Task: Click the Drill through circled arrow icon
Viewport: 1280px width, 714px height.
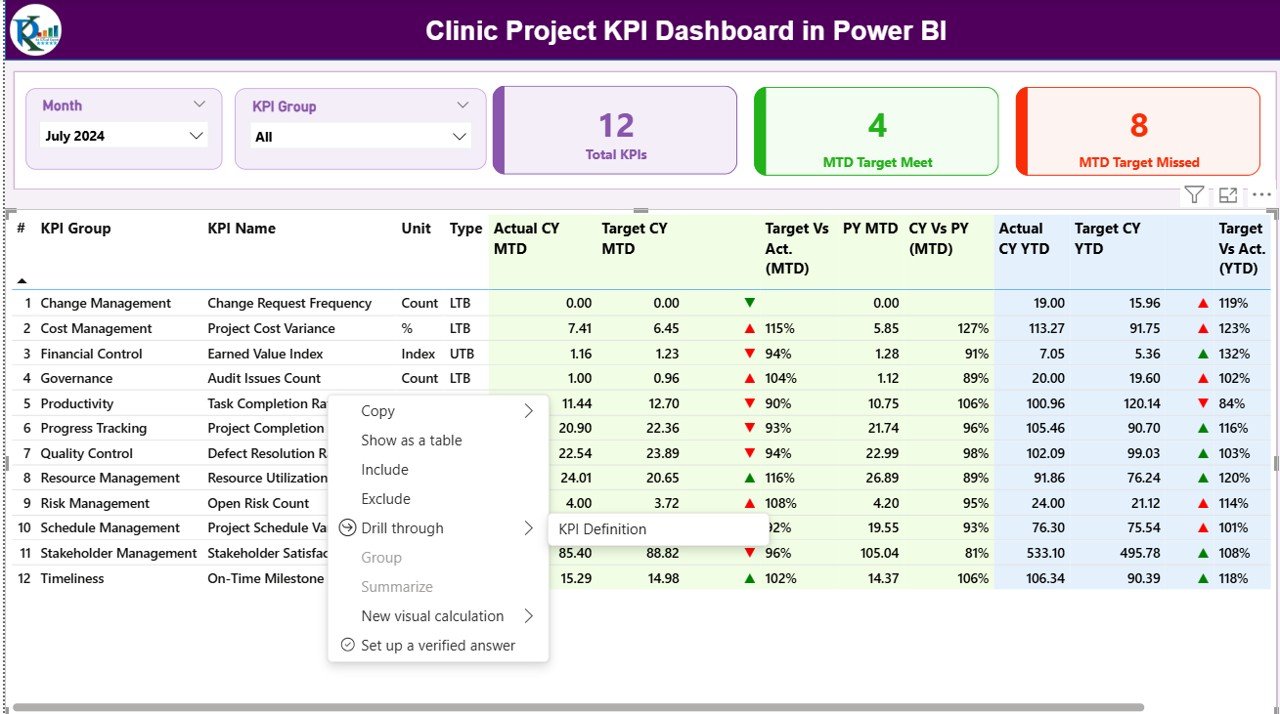Action: tap(347, 528)
